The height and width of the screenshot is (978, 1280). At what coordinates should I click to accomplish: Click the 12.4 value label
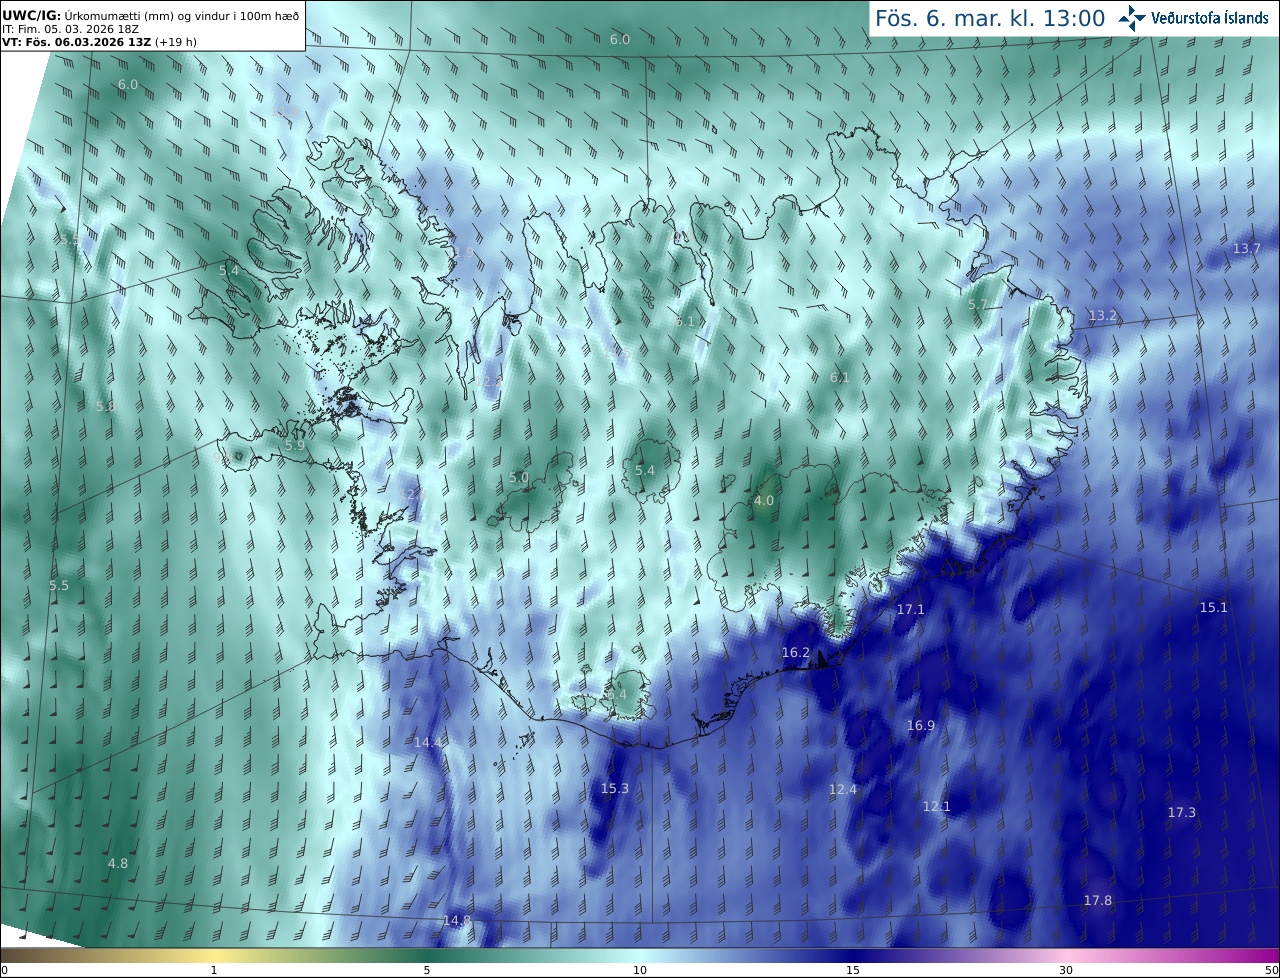coord(843,789)
